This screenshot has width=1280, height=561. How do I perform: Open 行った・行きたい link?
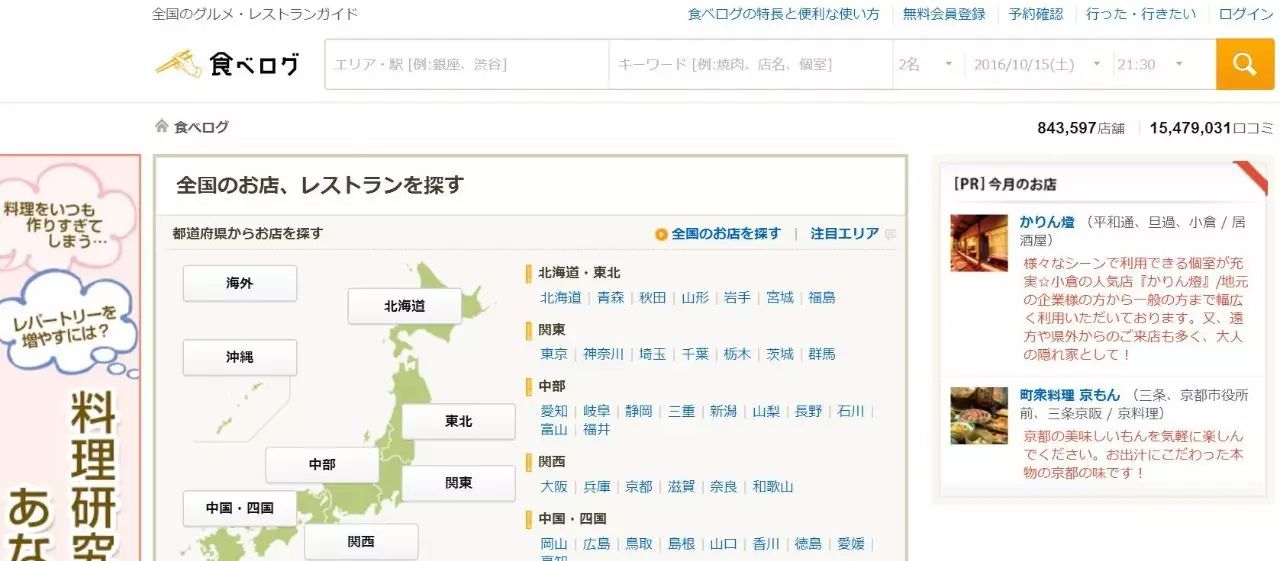point(1141,14)
